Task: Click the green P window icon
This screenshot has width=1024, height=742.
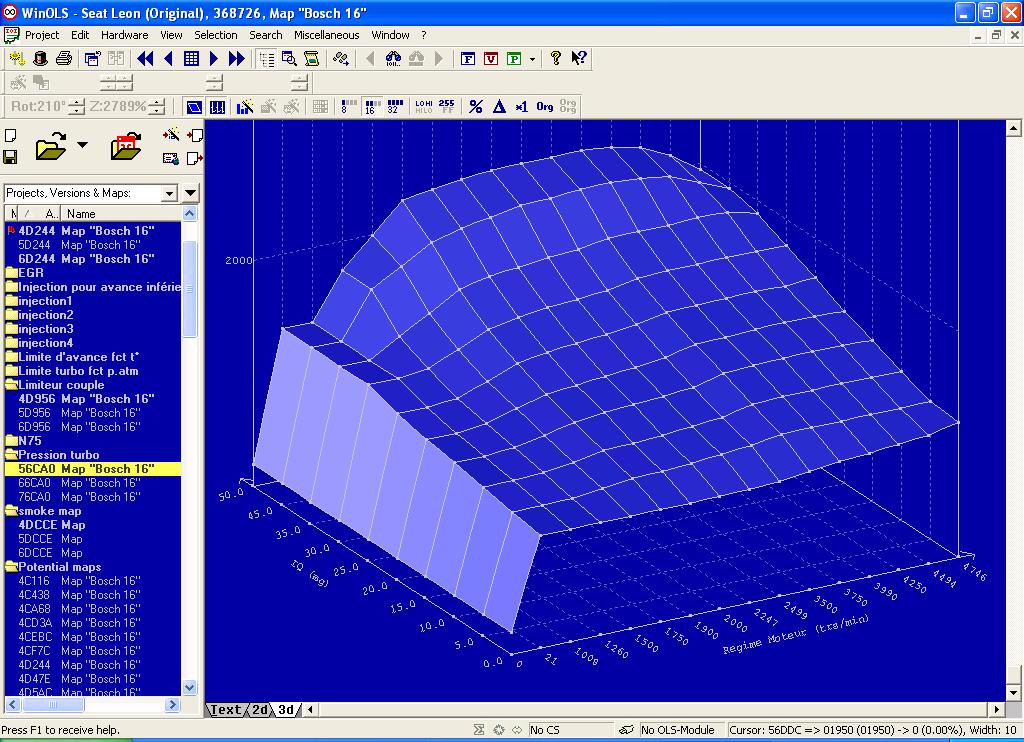Action: click(515, 59)
